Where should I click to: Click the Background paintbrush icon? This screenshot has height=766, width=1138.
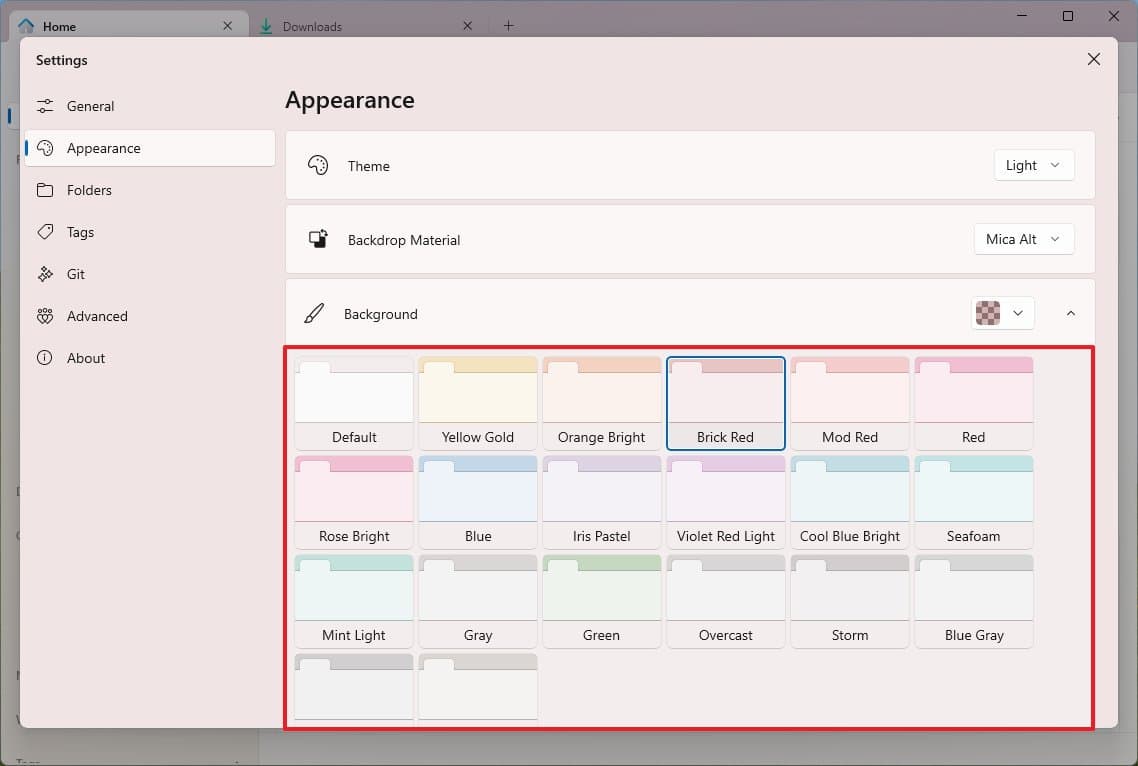[x=314, y=313]
